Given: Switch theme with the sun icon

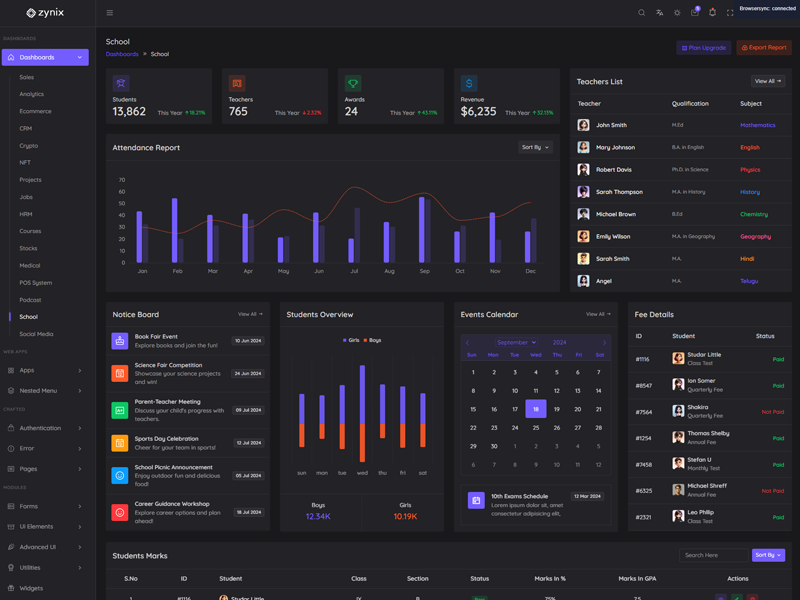Looking at the screenshot, I should pos(677,13).
